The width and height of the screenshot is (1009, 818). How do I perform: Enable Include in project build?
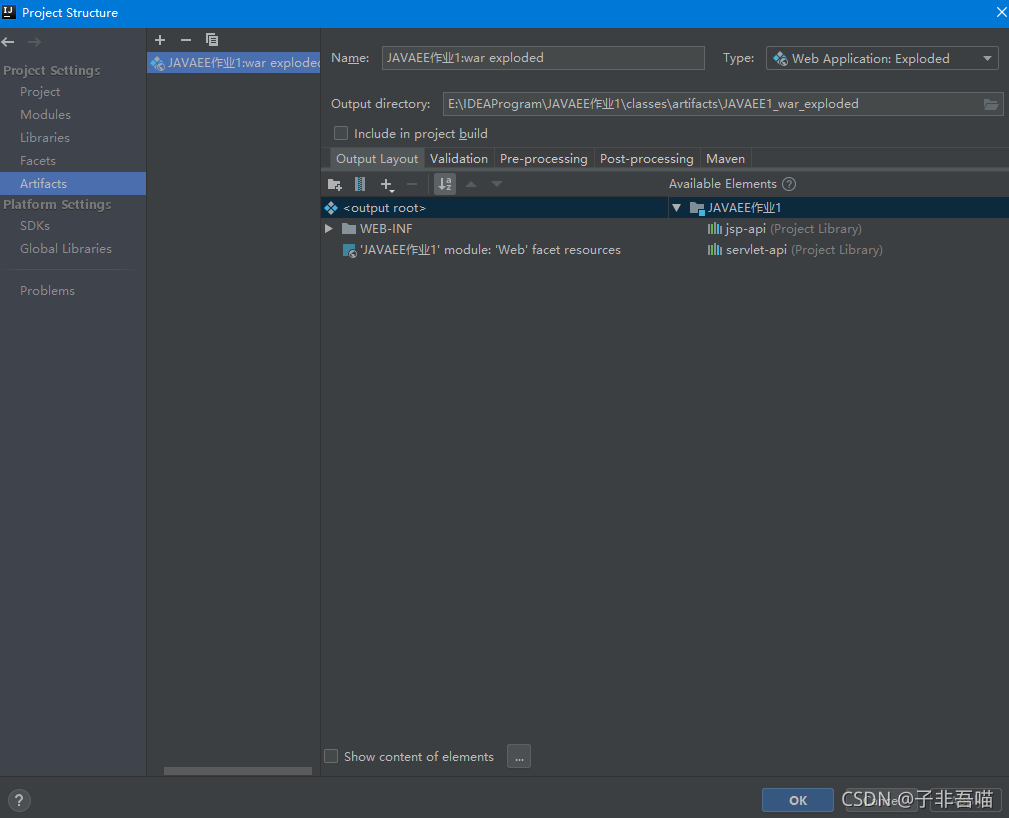[341, 133]
